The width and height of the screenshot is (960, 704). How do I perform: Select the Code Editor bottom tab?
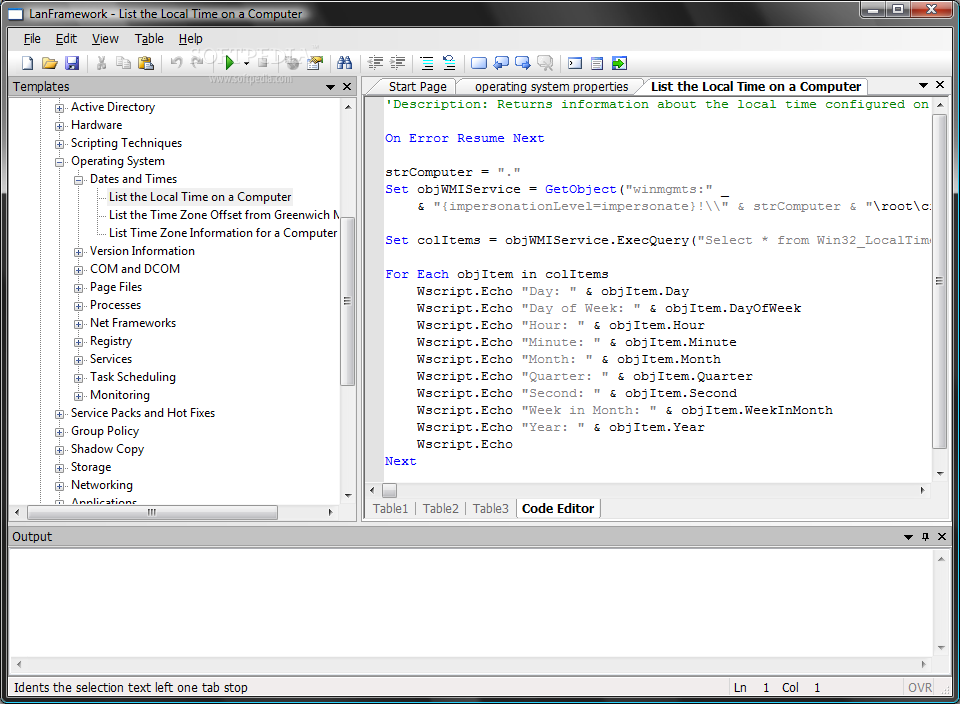click(x=558, y=508)
